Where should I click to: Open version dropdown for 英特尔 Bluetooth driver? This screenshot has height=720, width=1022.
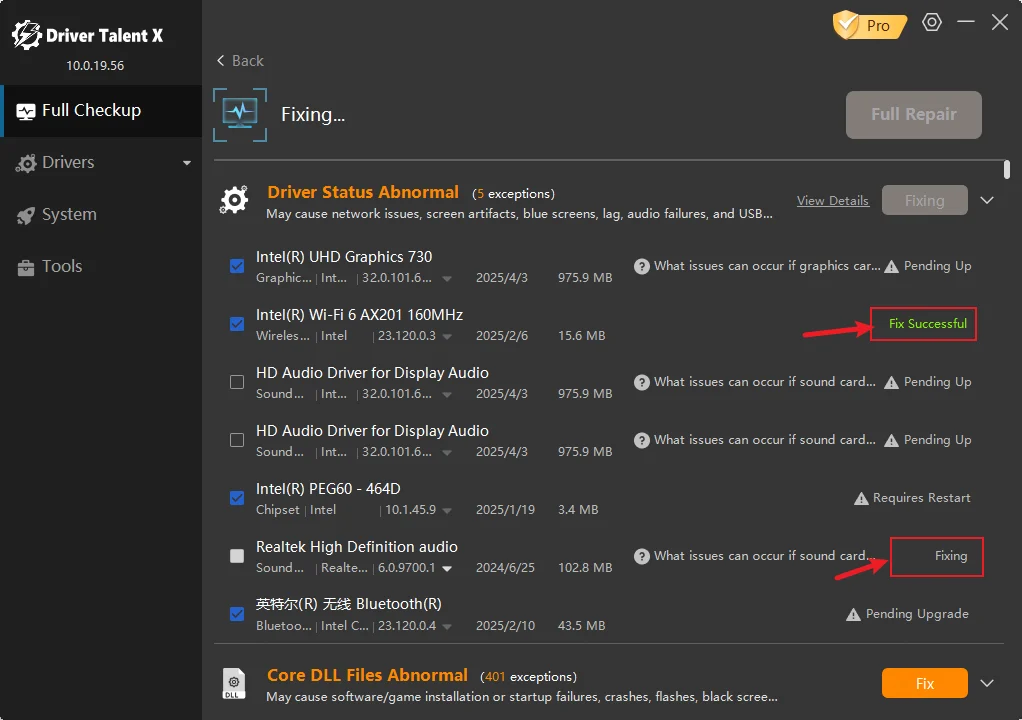[447, 627]
